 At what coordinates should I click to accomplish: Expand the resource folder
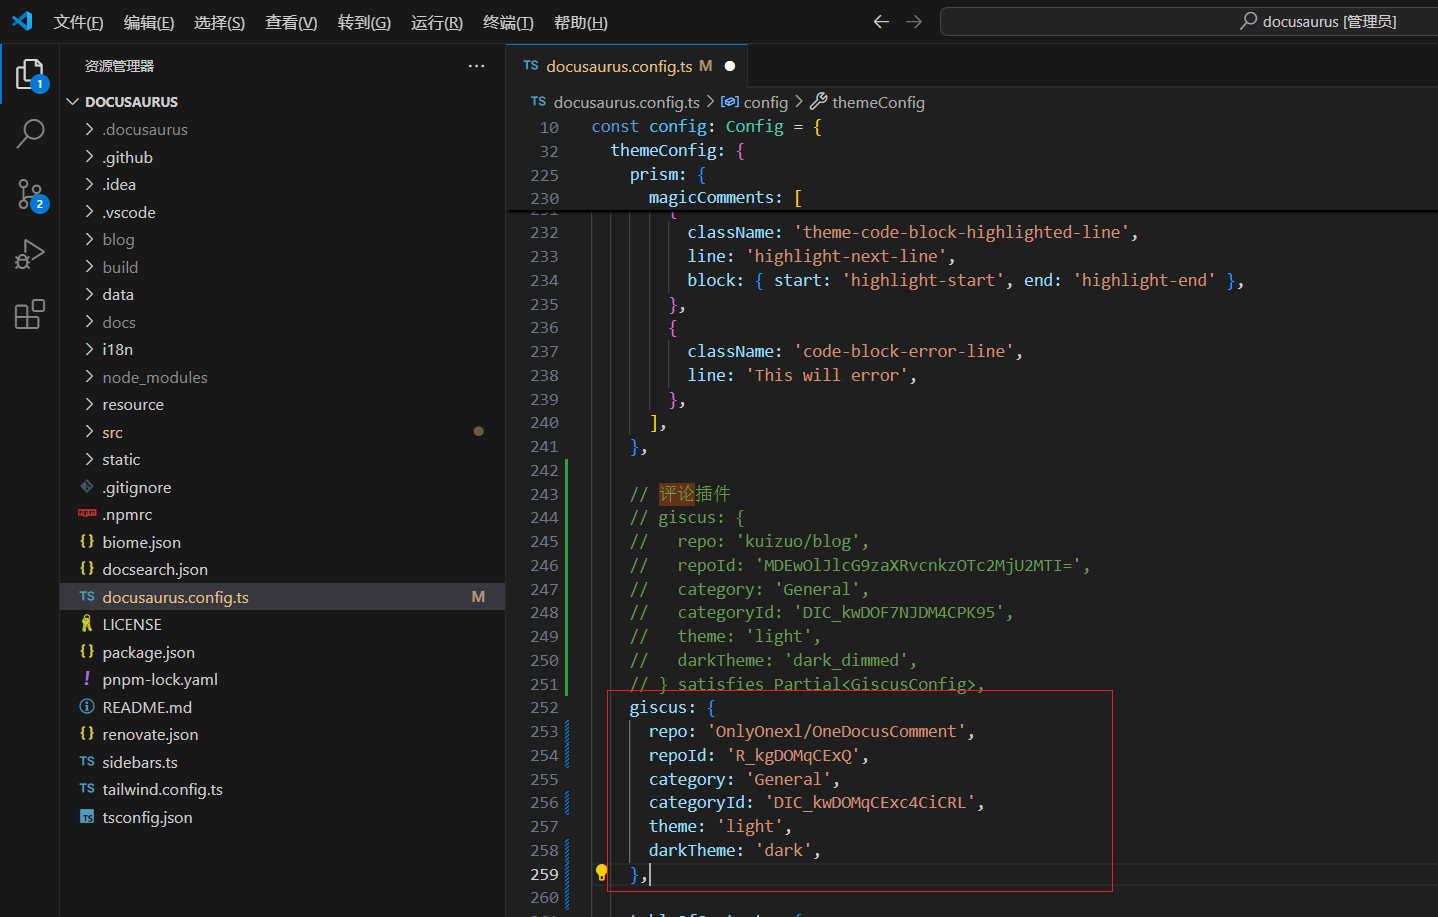tap(89, 404)
